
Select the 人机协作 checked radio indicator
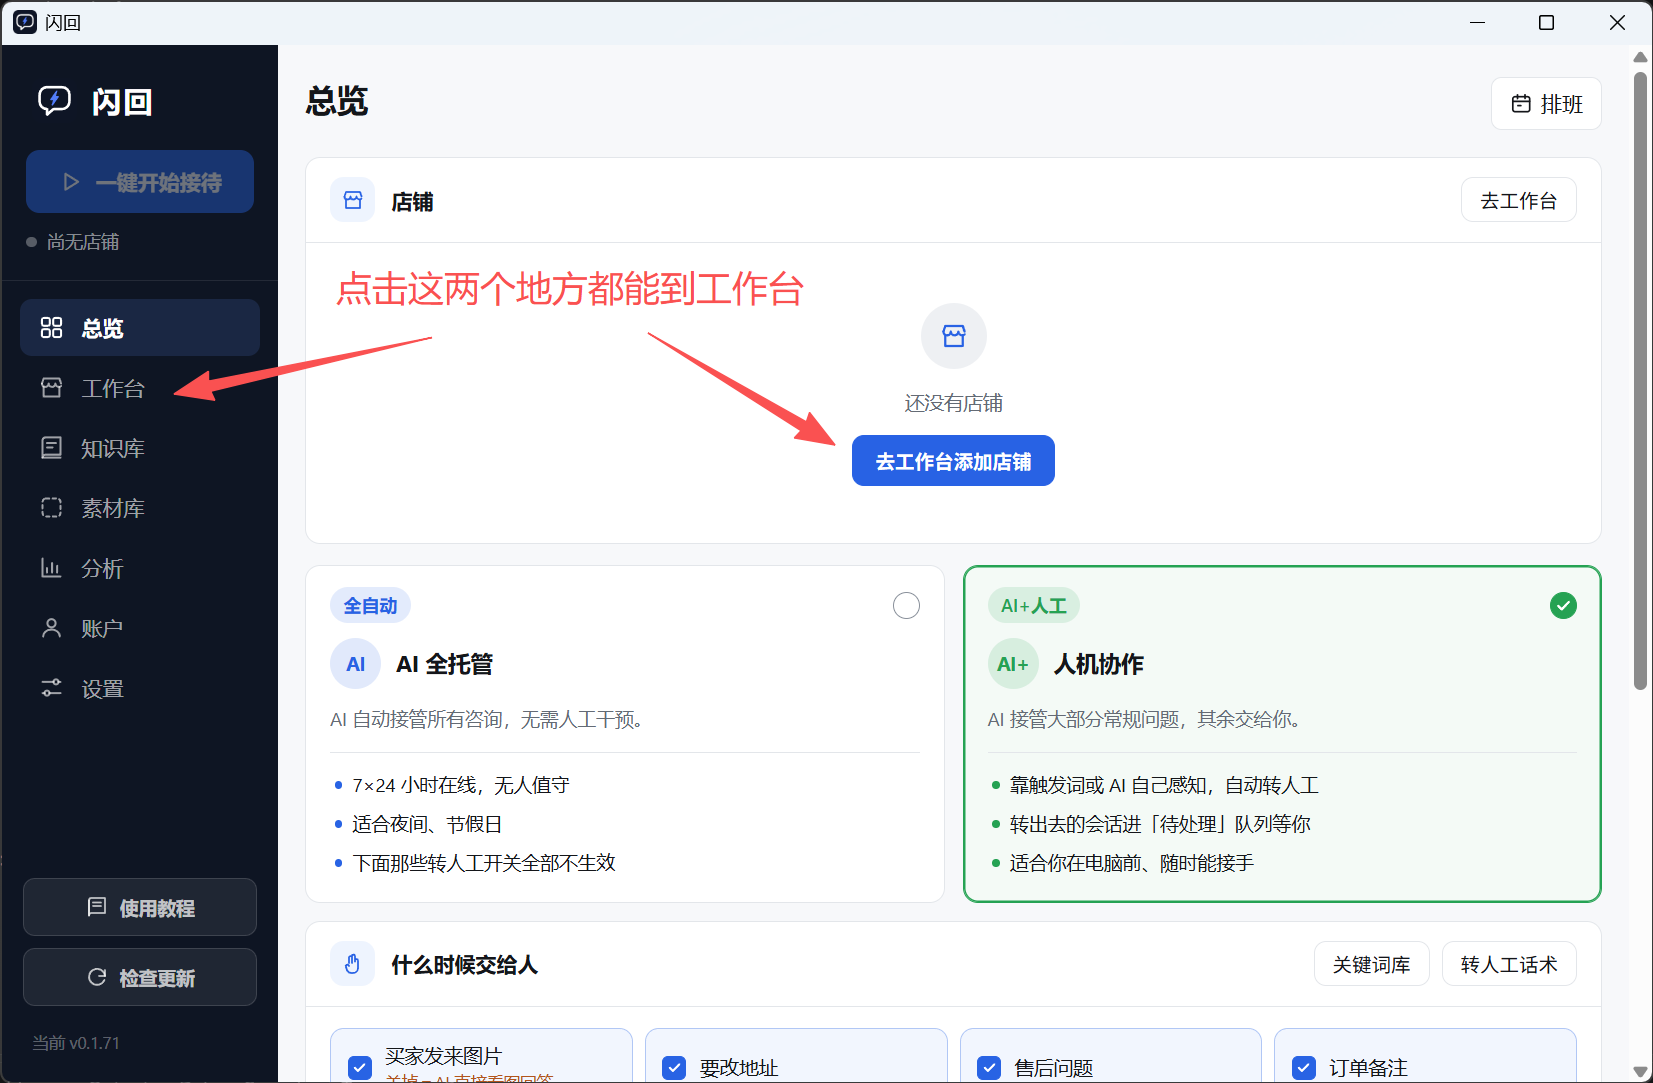[1563, 605]
